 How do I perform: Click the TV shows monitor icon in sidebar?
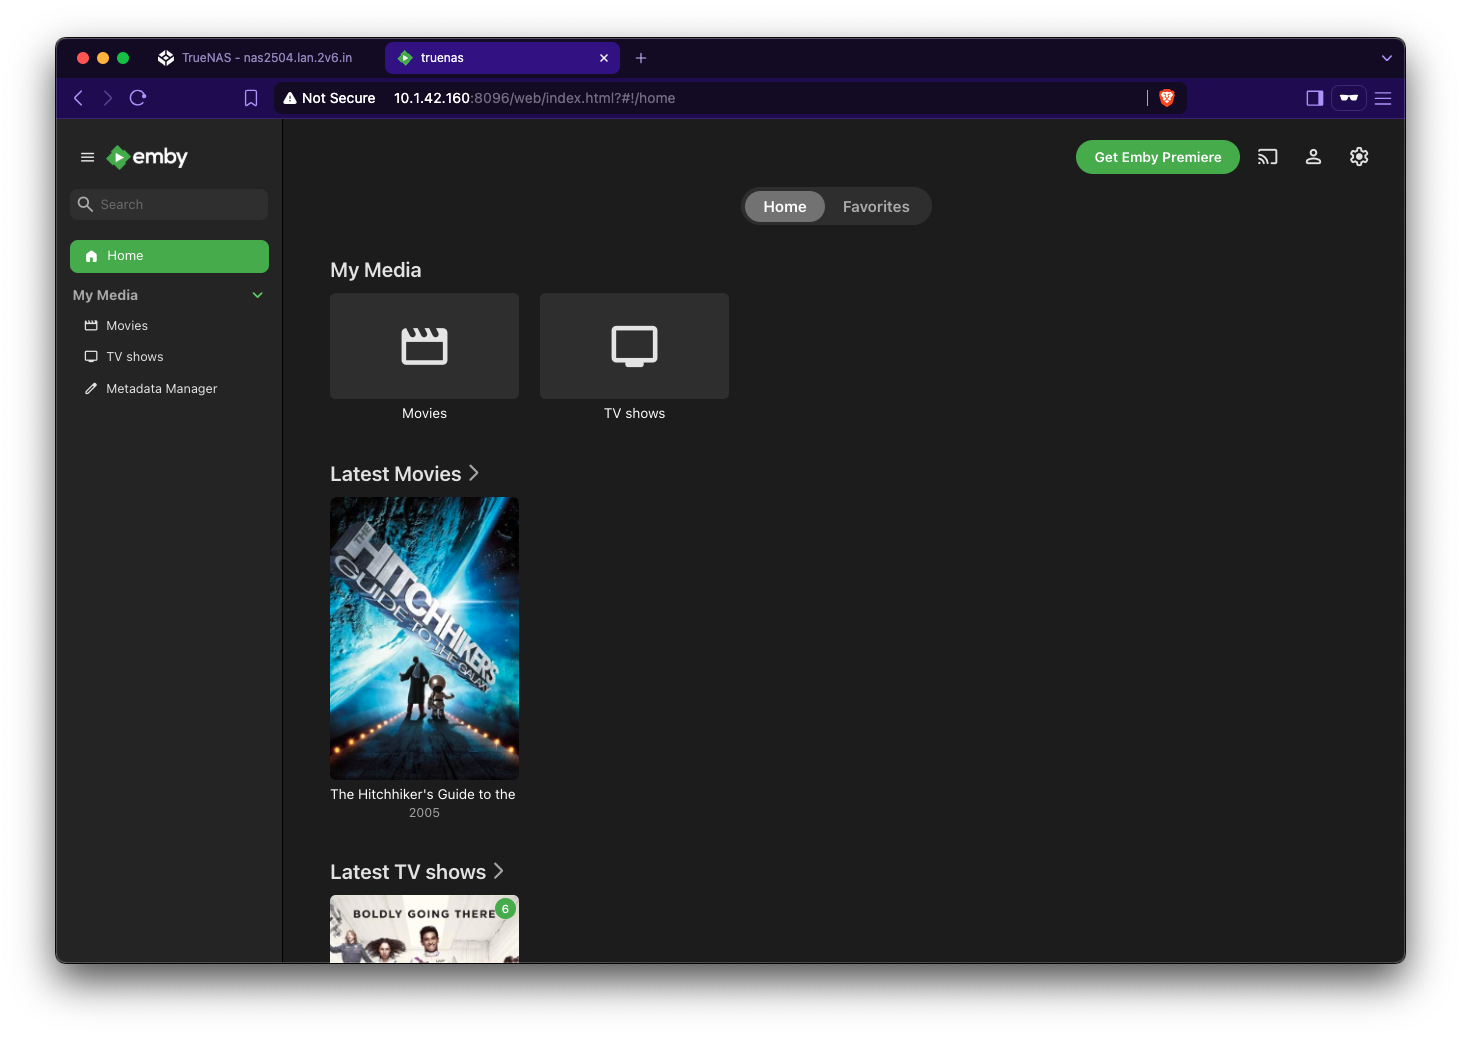(x=91, y=356)
